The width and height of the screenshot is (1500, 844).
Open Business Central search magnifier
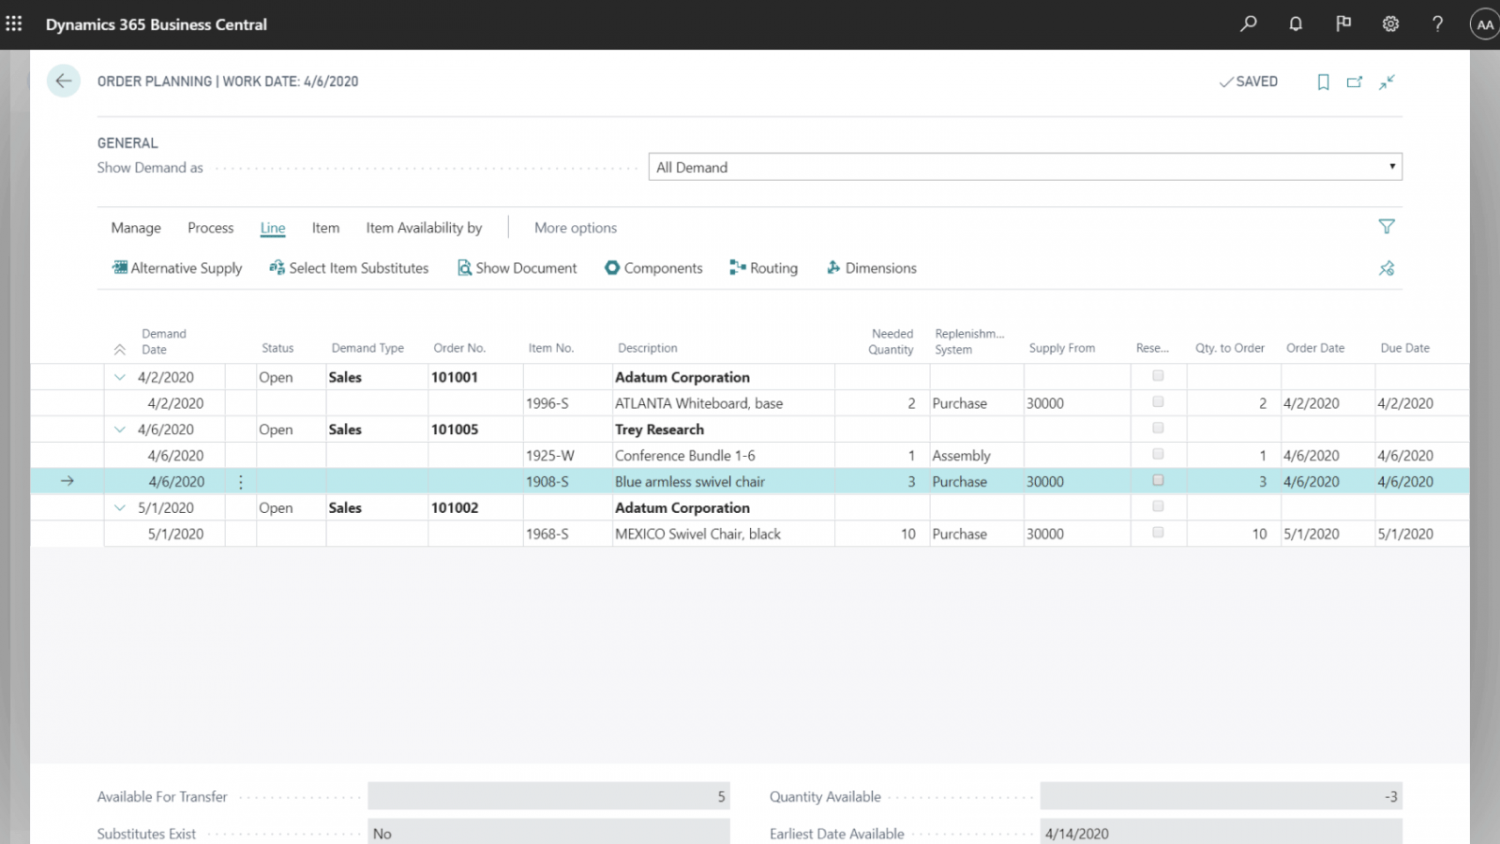pyautogui.click(x=1247, y=23)
